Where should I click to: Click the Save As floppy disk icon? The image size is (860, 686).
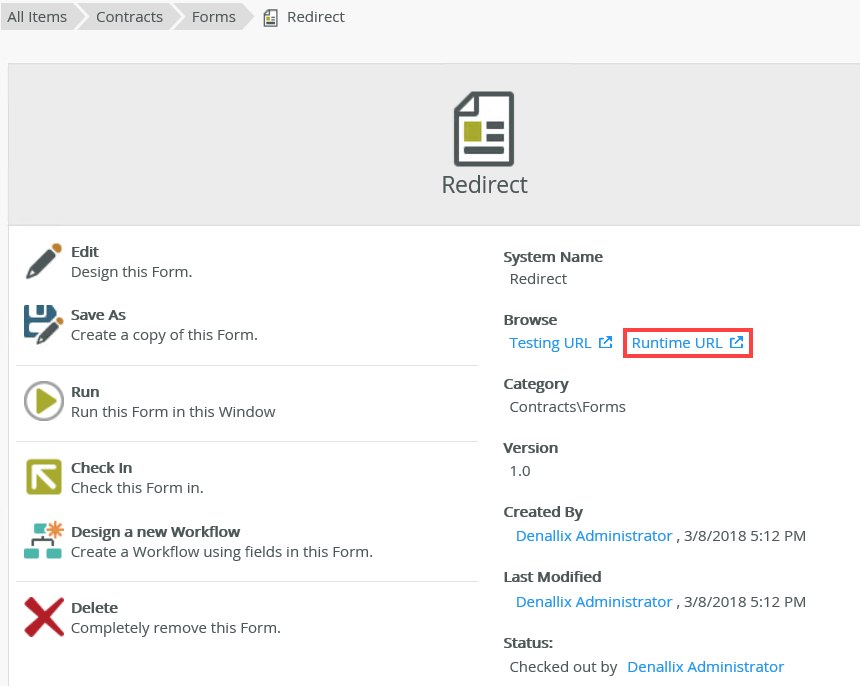pos(43,325)
